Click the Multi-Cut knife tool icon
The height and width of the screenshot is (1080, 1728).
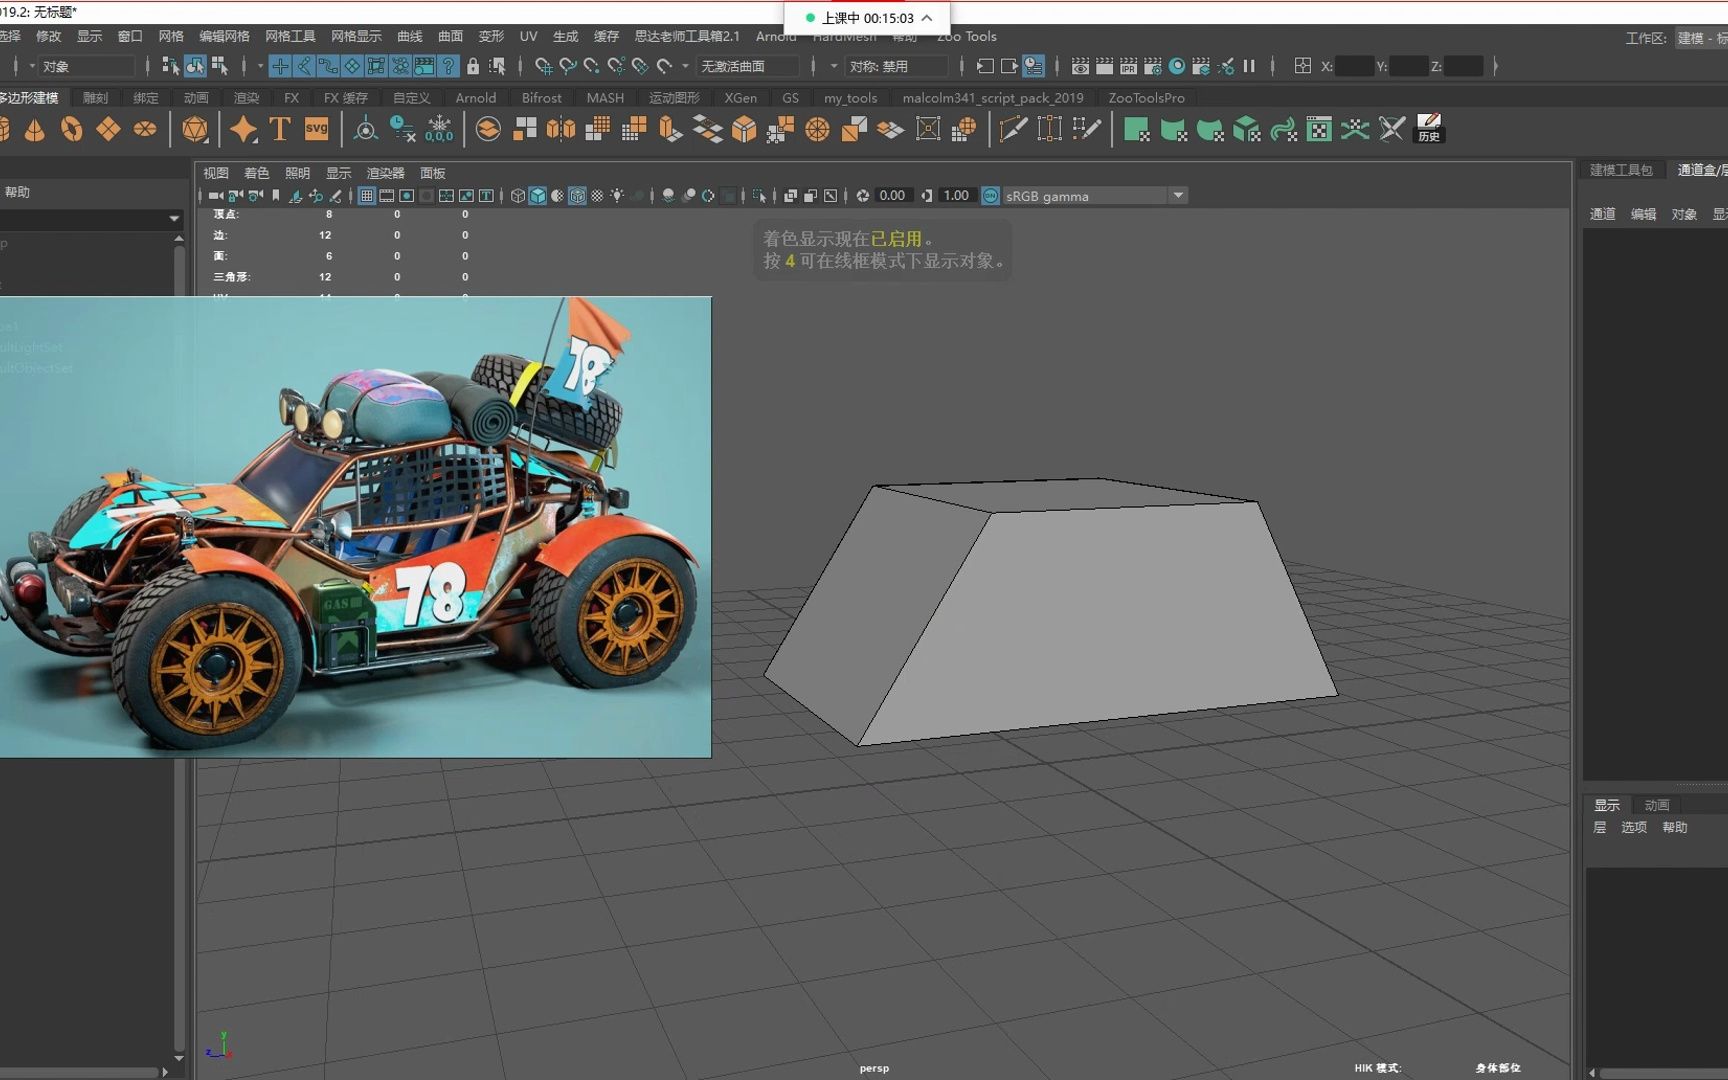[x=1012, y=129]
